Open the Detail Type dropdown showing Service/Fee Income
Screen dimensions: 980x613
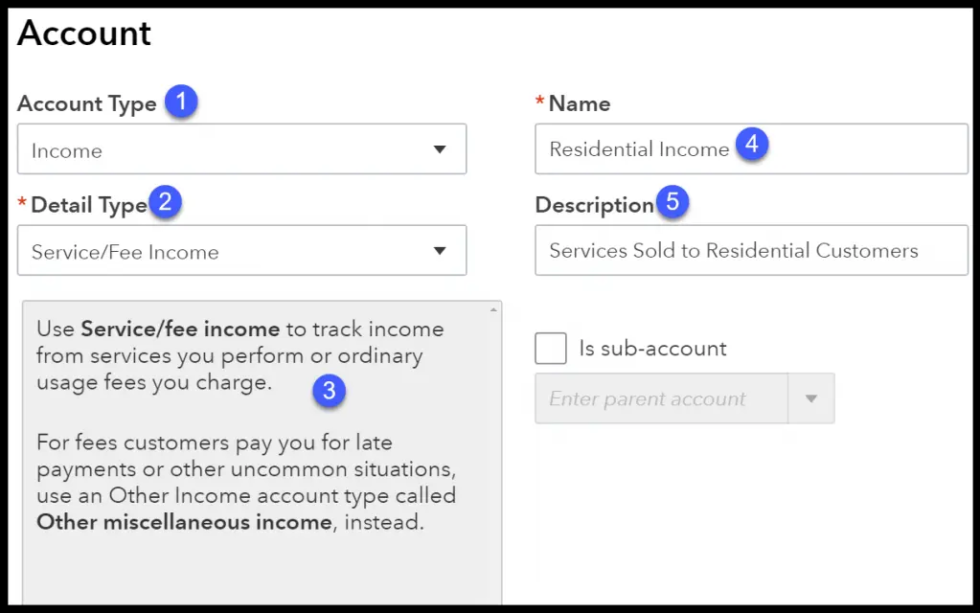[241, 251]
